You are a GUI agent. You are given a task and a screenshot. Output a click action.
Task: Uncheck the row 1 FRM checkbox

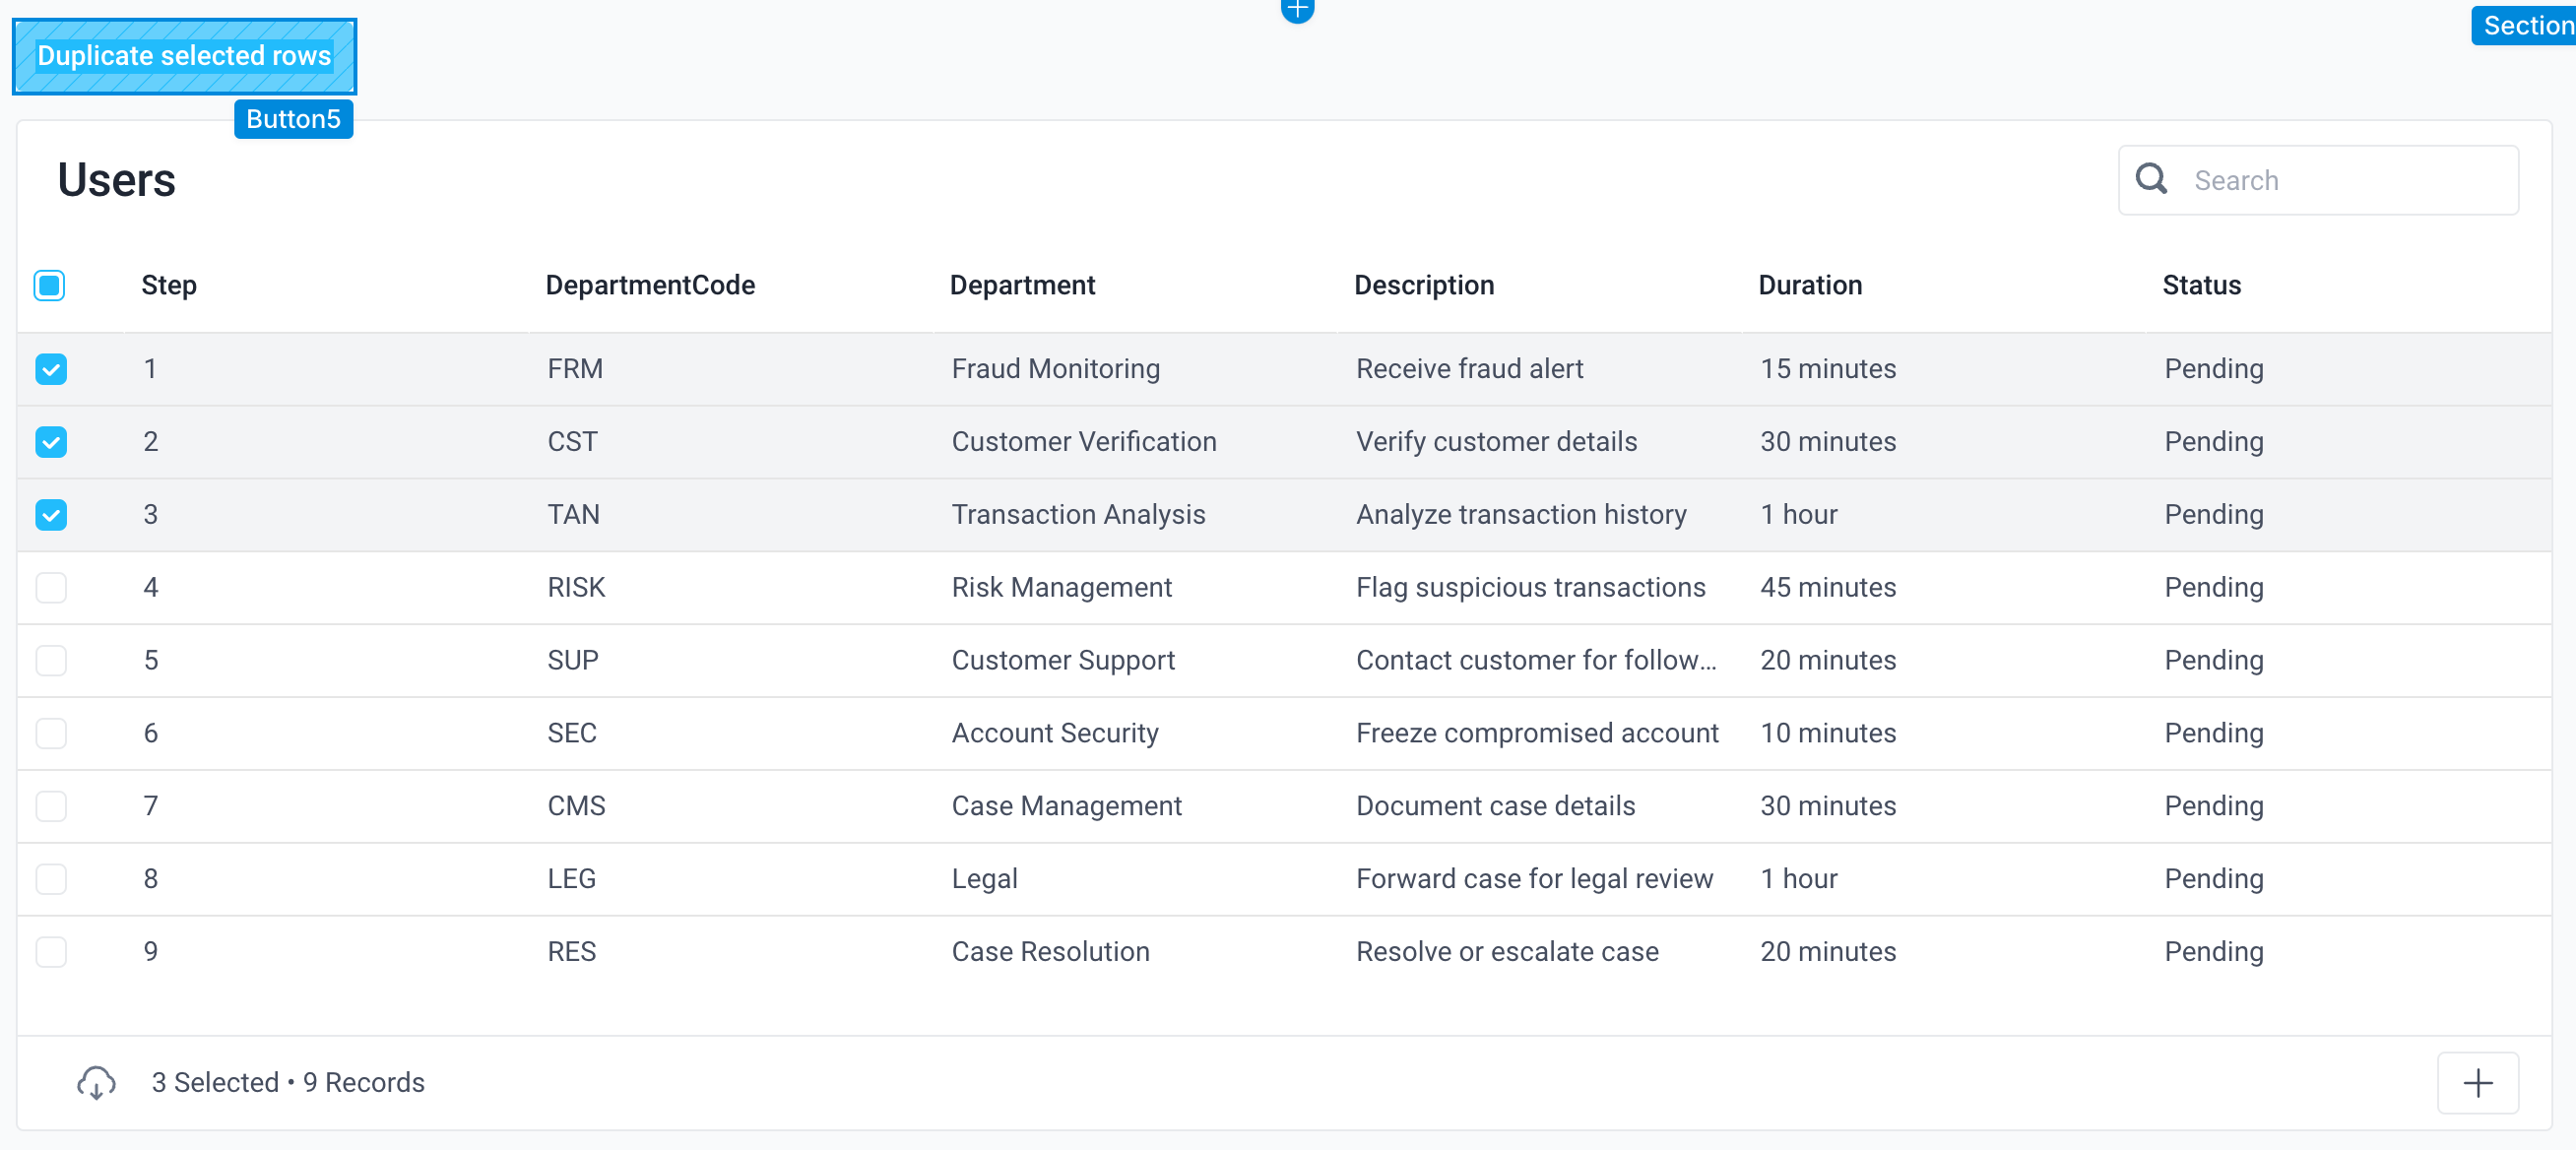[x=51, y=369]
